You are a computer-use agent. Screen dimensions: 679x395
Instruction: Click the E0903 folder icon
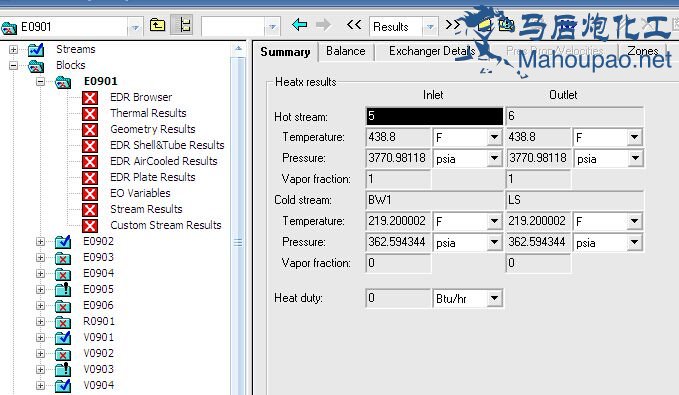click(x=63, y=258)
